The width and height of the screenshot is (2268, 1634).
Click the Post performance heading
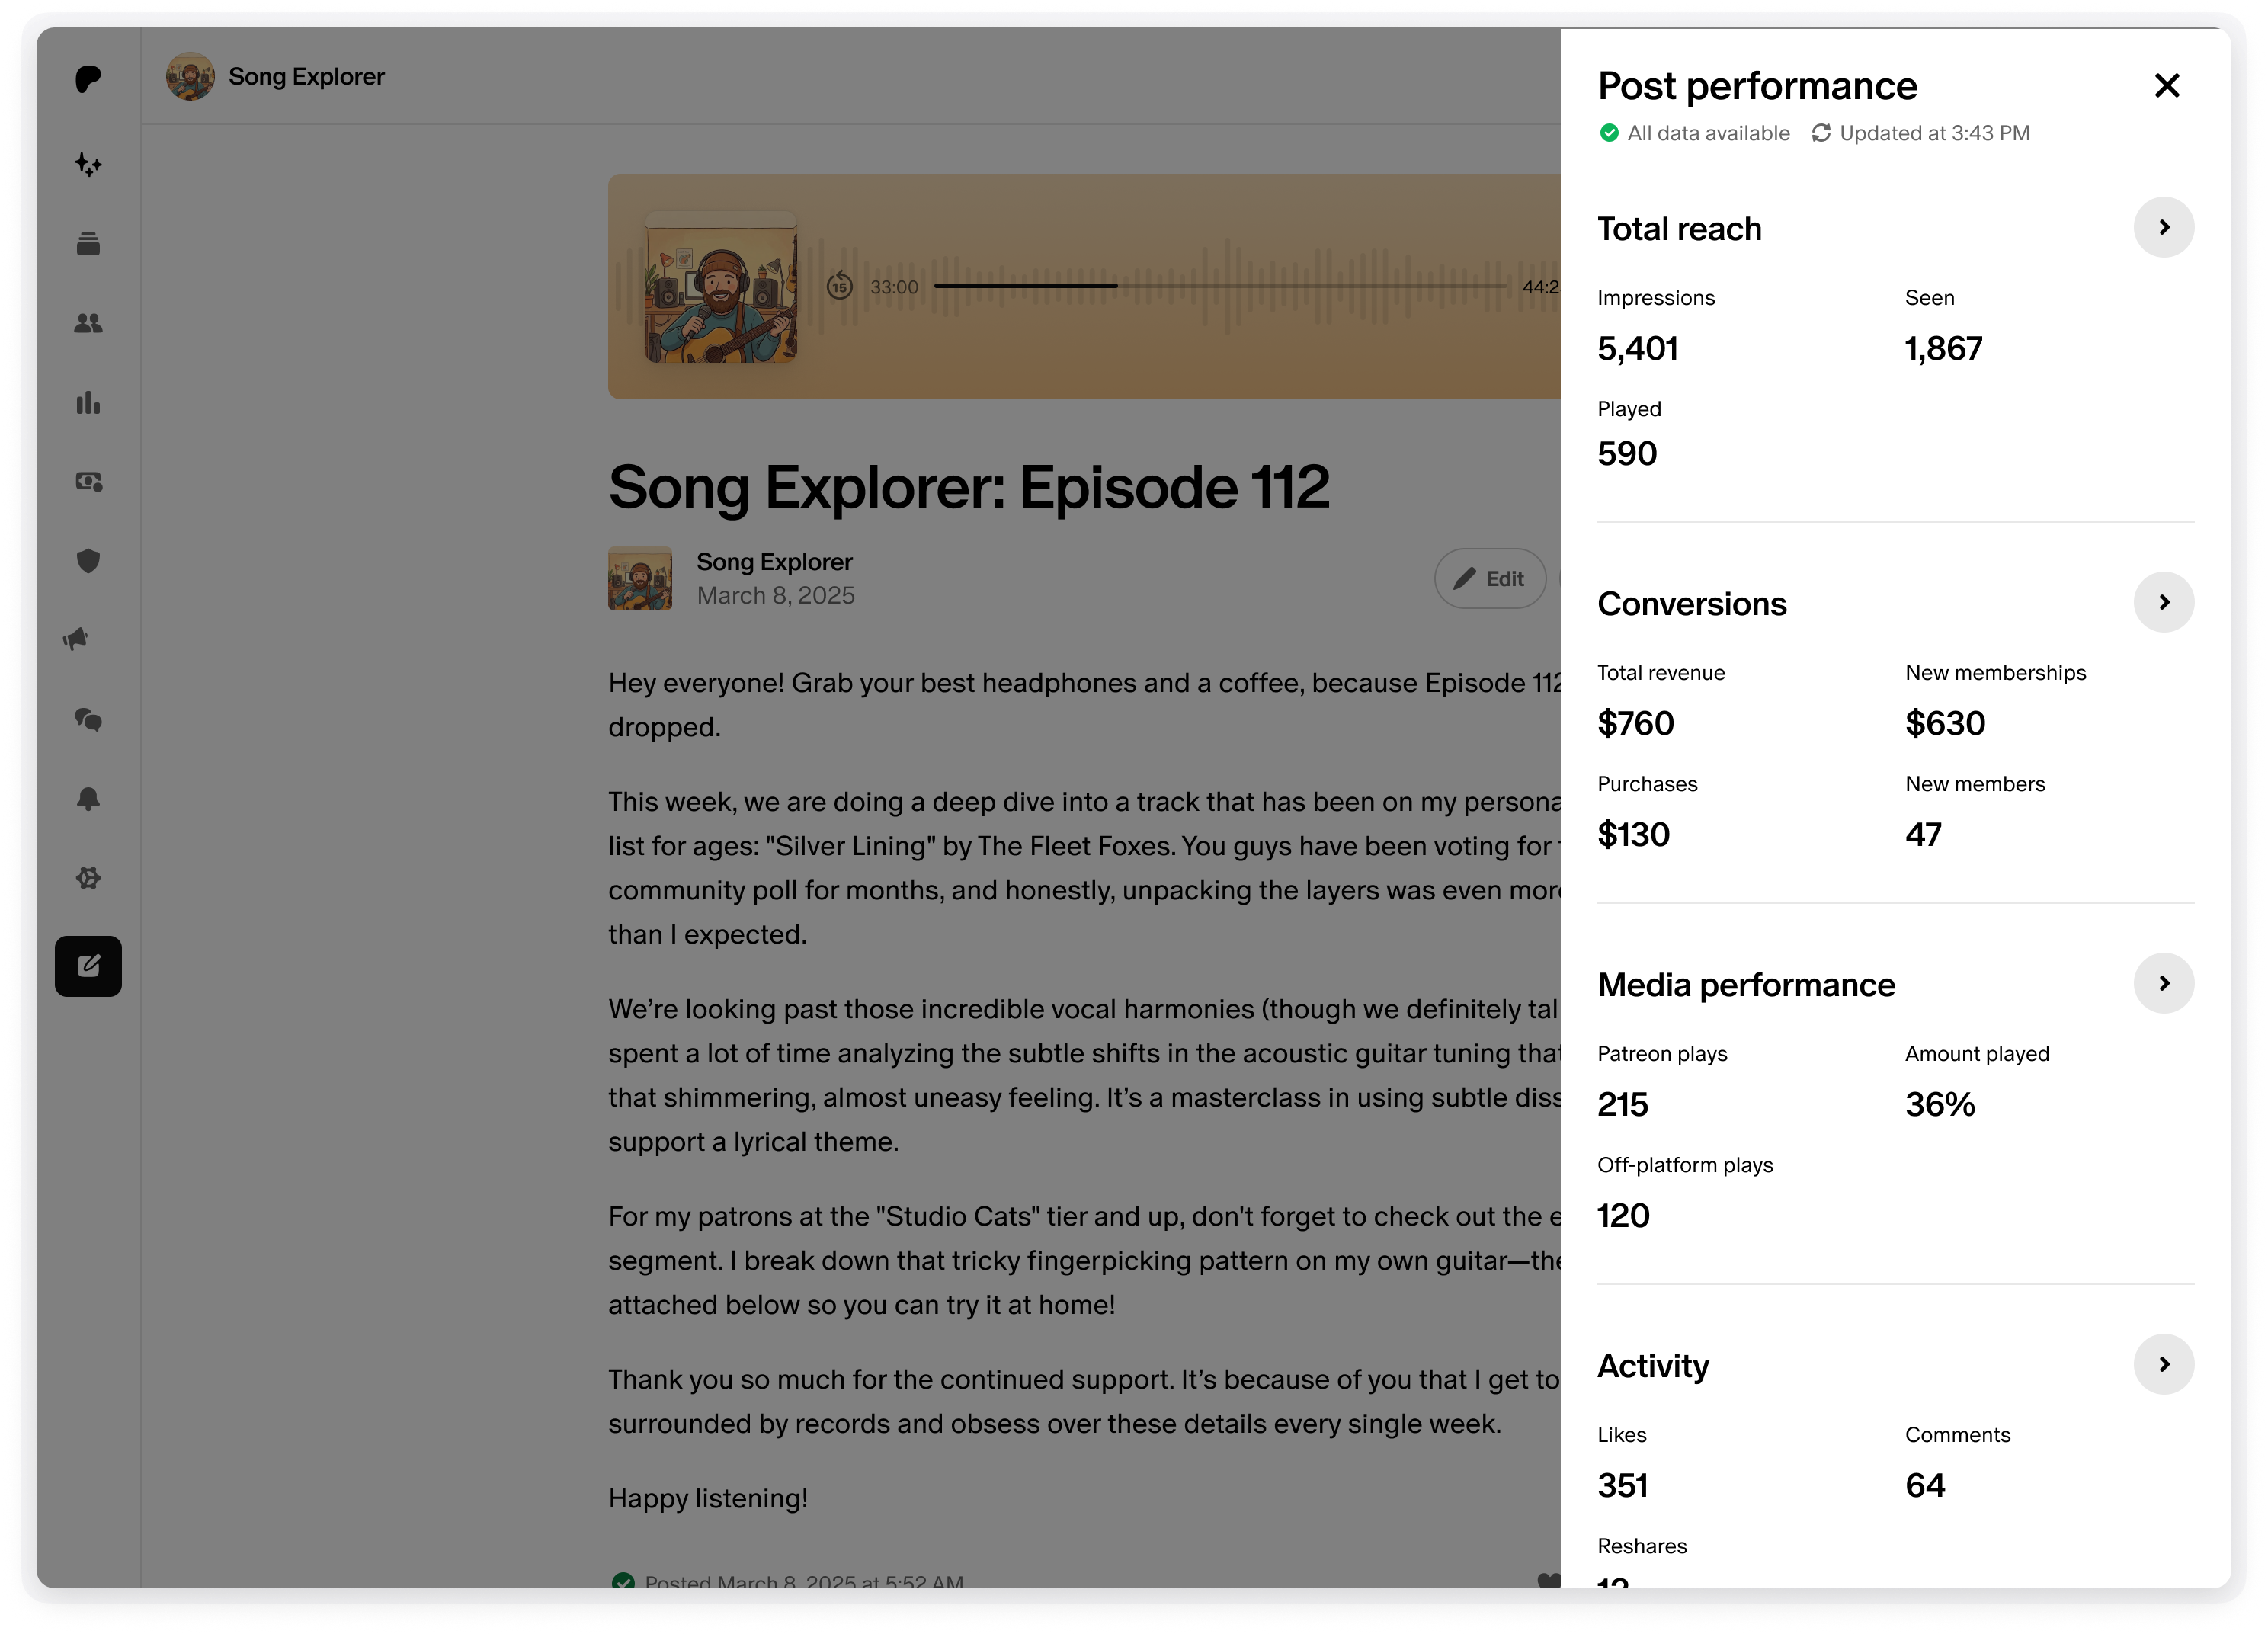[1757, 86]
